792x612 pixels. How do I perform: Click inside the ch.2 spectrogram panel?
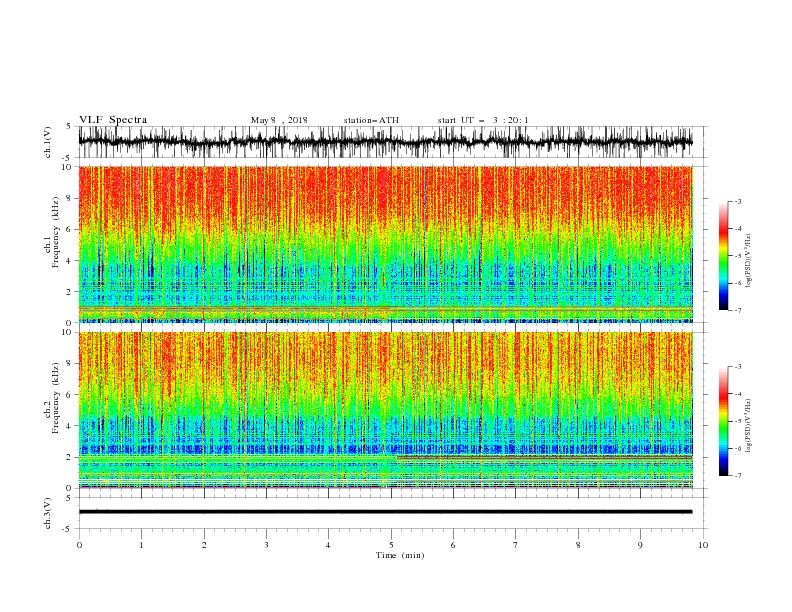(x=385, y=410)
